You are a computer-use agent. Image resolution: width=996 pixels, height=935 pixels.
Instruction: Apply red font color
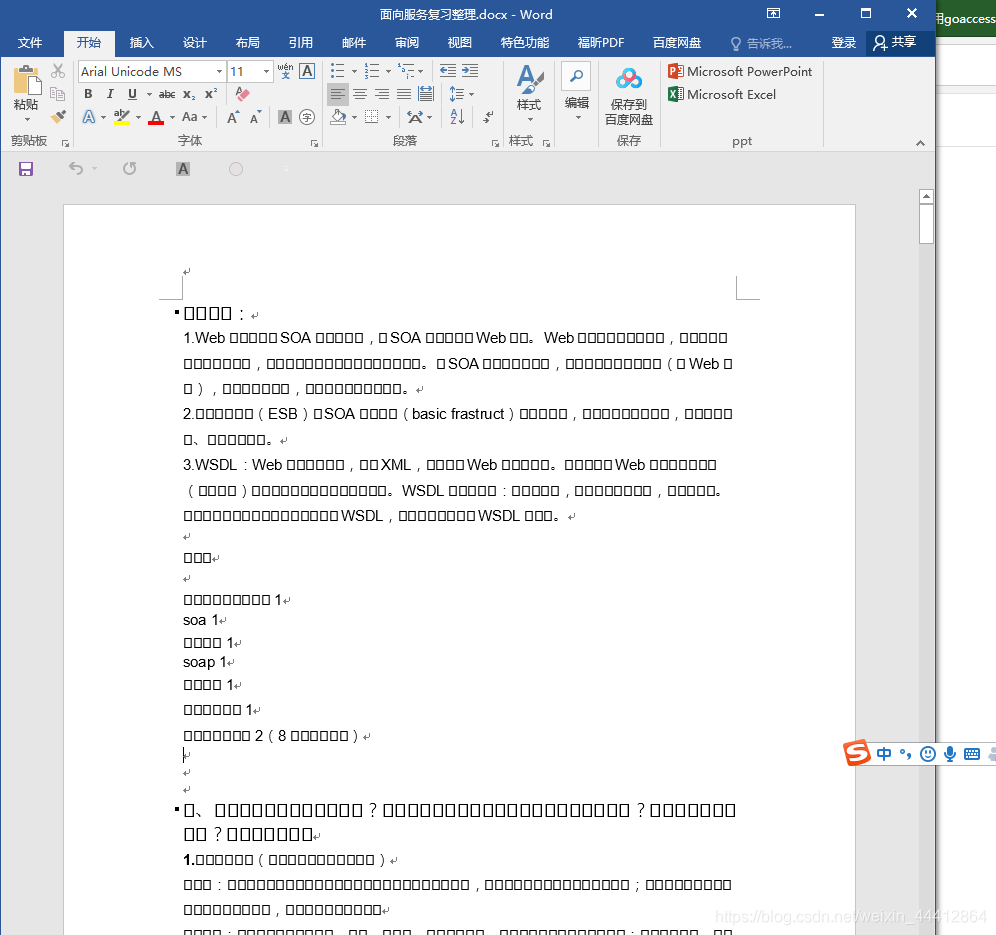[x=156, y=117]
